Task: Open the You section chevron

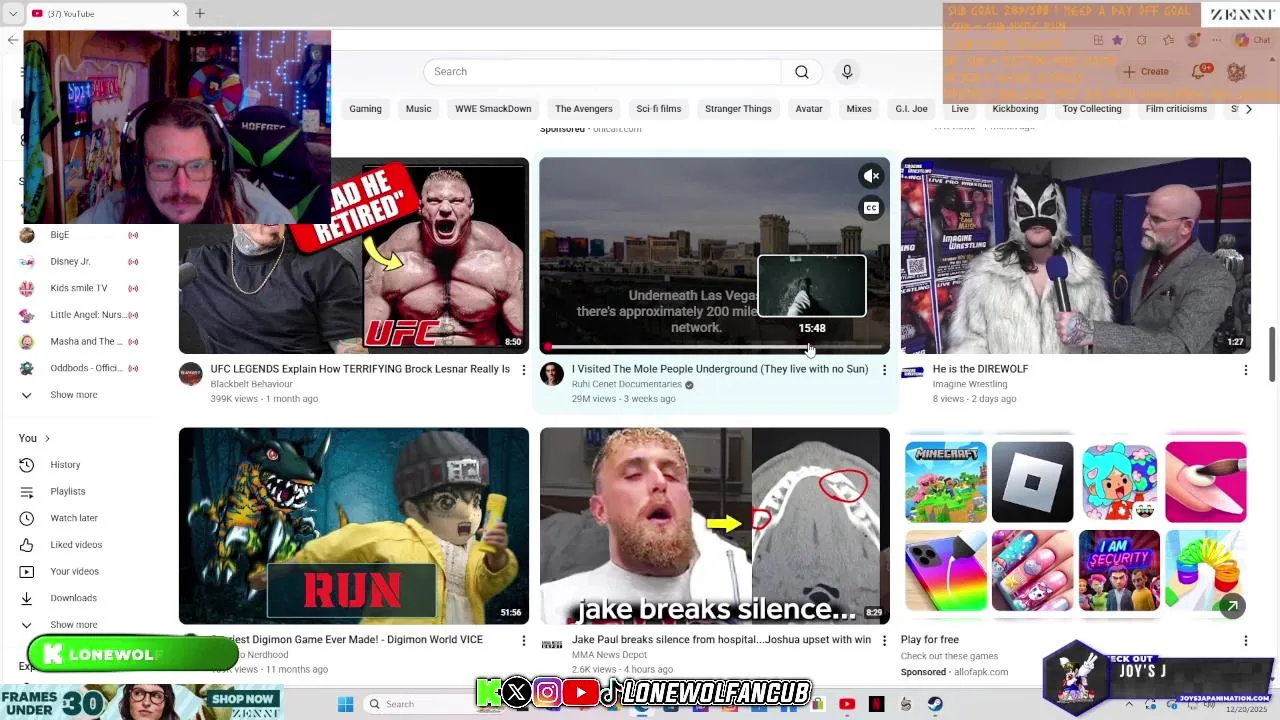Action: (47, 438)
